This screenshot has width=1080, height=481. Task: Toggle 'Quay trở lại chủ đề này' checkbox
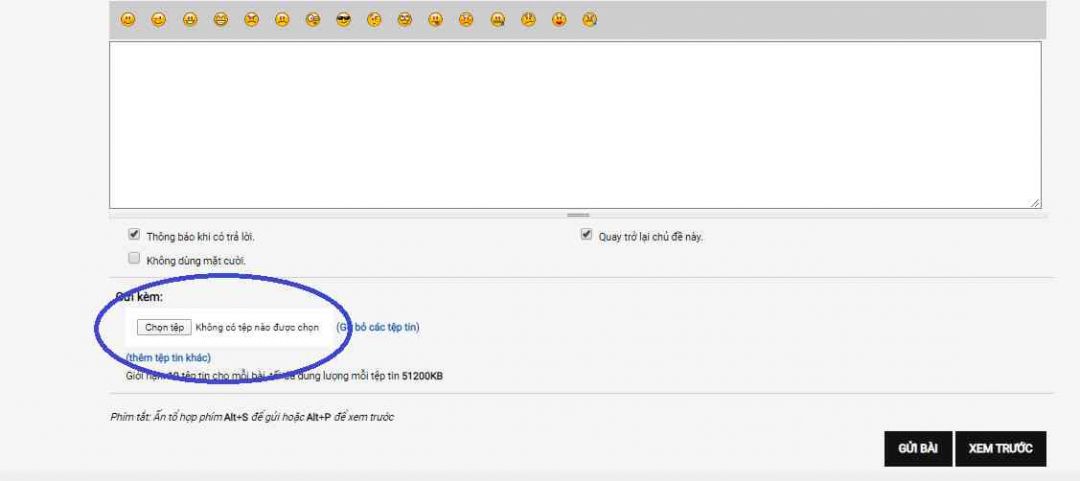point(587,235)
